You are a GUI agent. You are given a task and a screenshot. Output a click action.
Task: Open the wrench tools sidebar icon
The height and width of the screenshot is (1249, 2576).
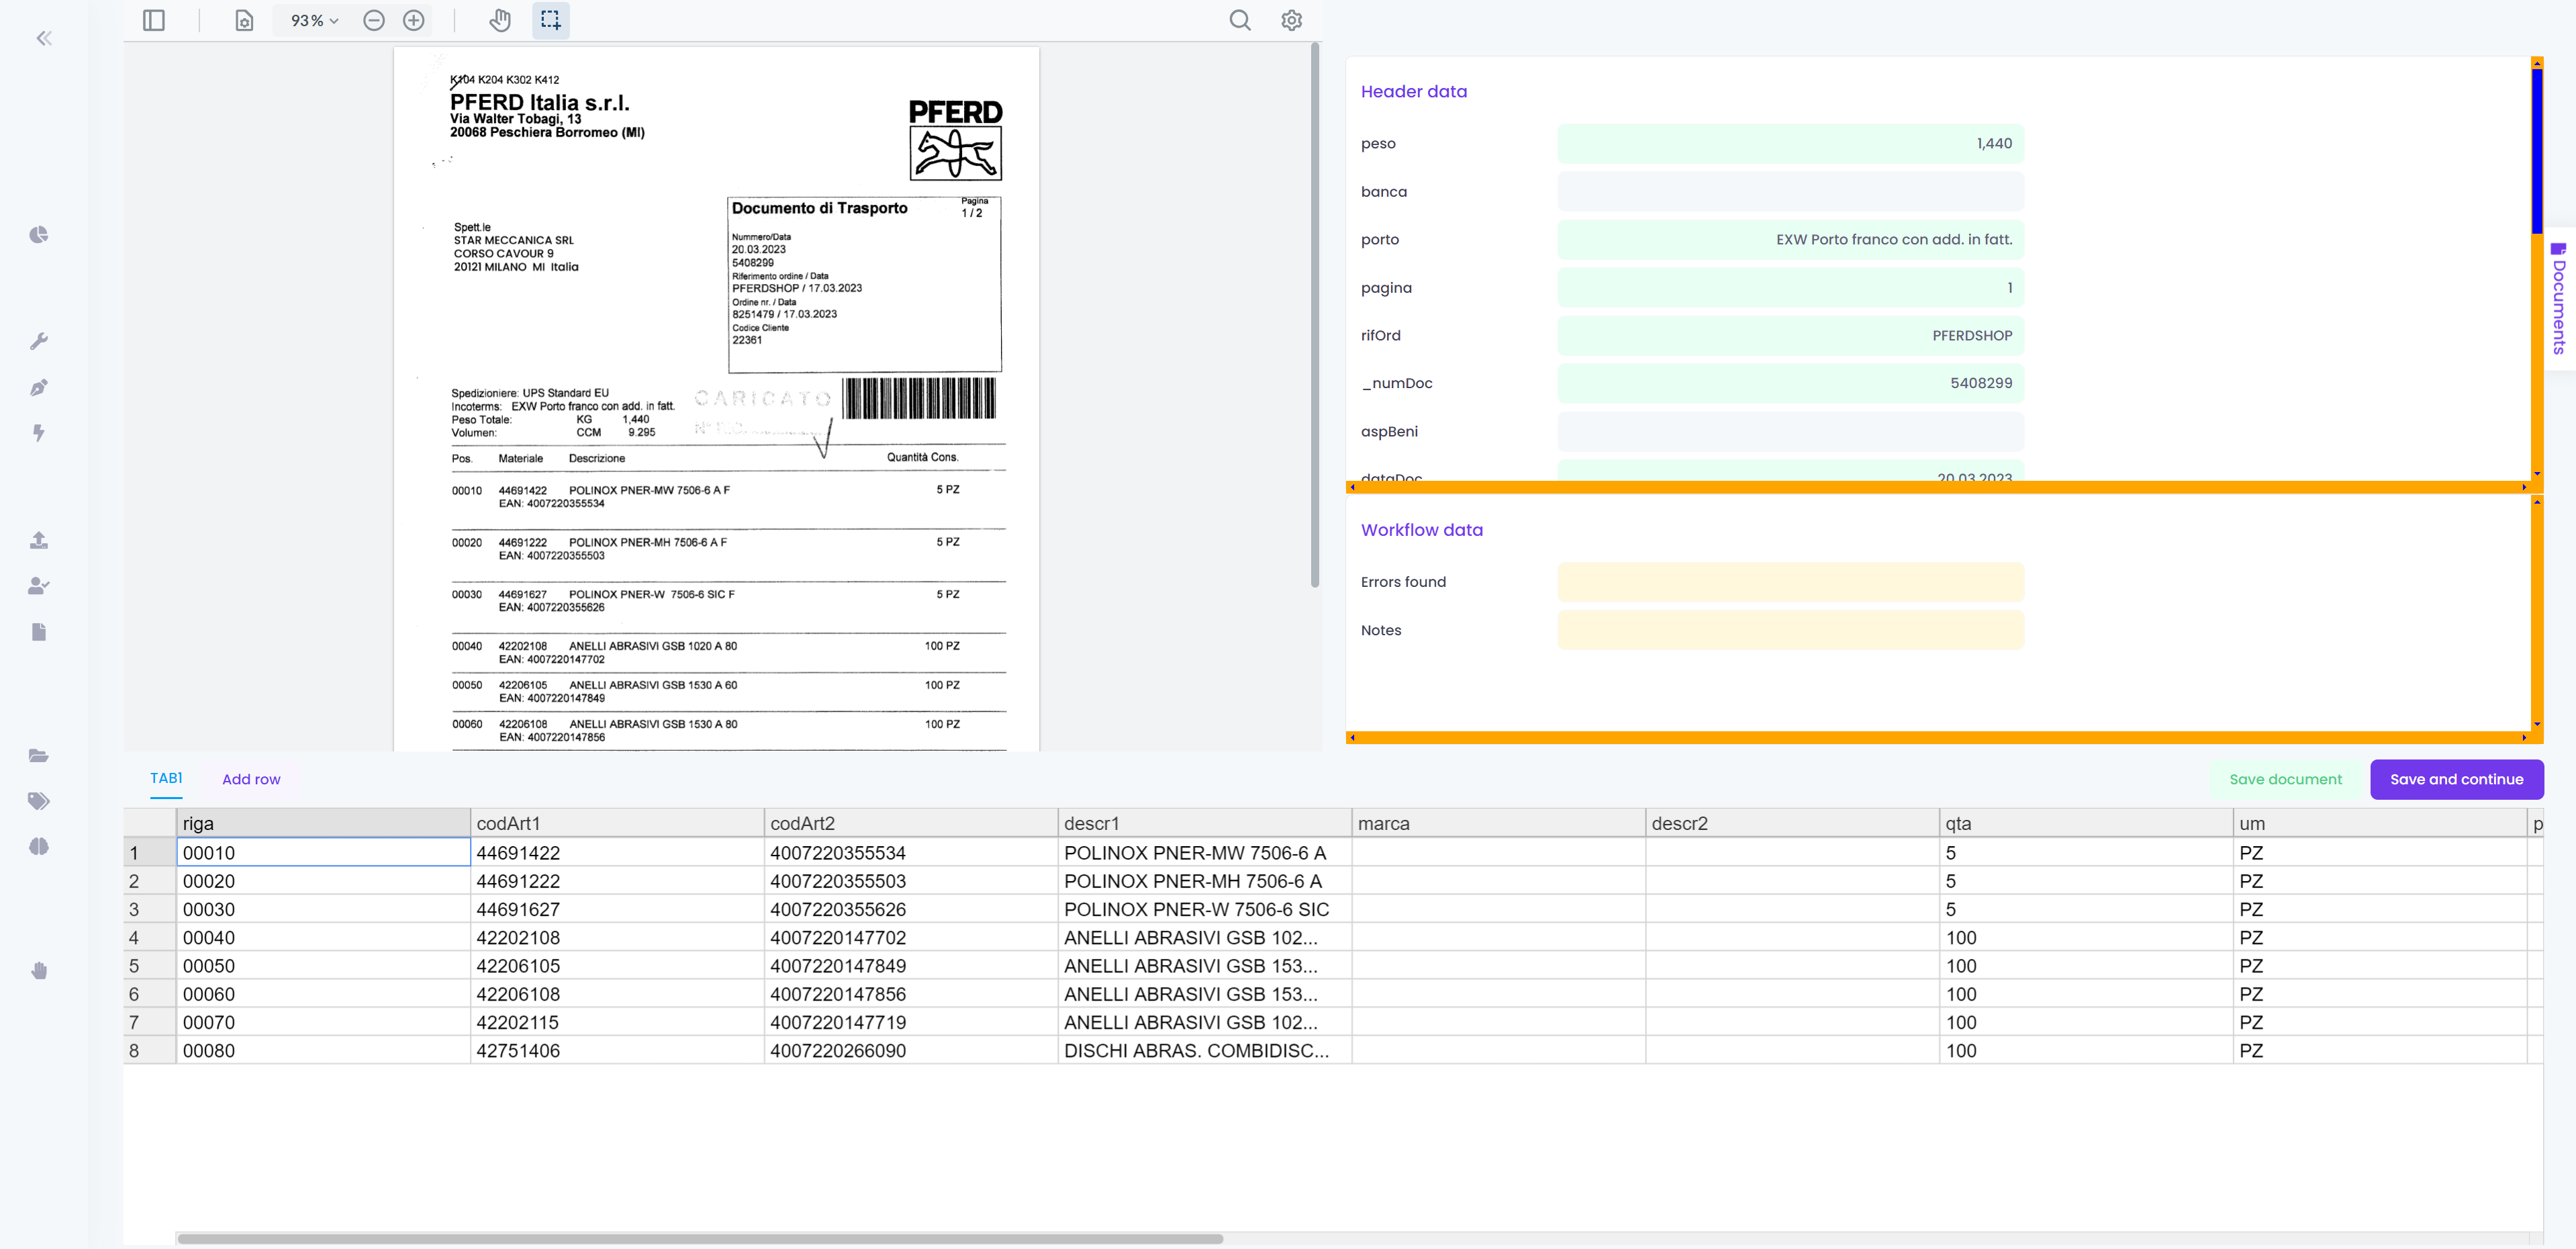(39, 341)
